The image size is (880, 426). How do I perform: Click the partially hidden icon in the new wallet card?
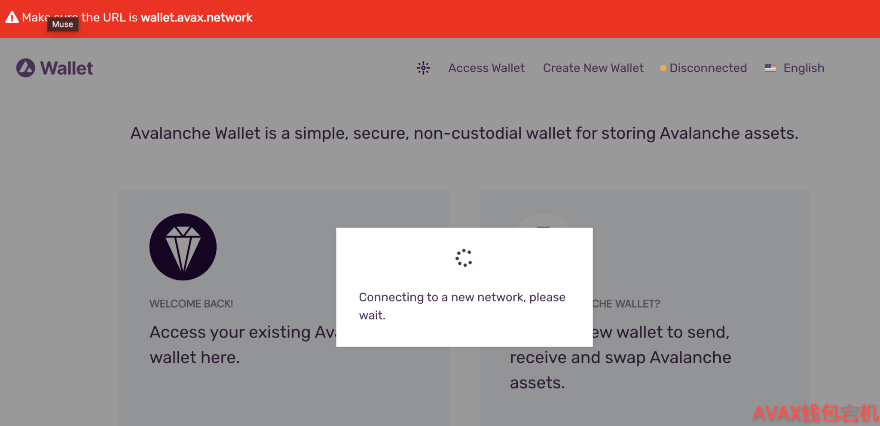pos(543,221)
